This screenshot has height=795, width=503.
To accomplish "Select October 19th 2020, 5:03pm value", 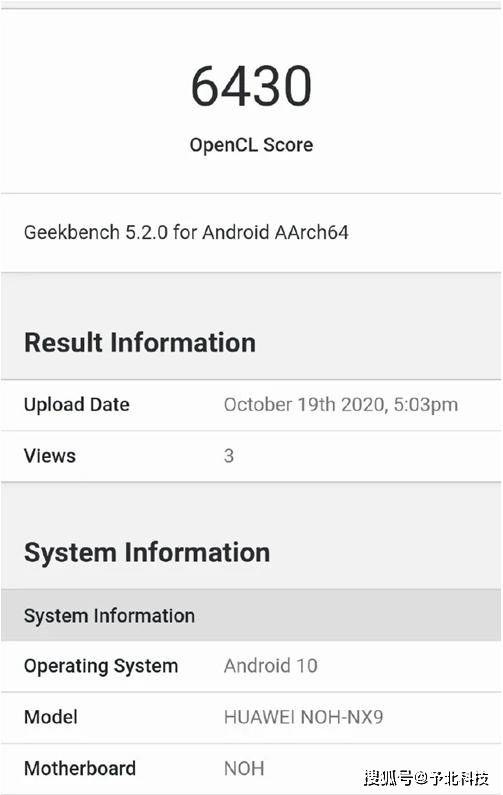I will click(x=341, y=405).
